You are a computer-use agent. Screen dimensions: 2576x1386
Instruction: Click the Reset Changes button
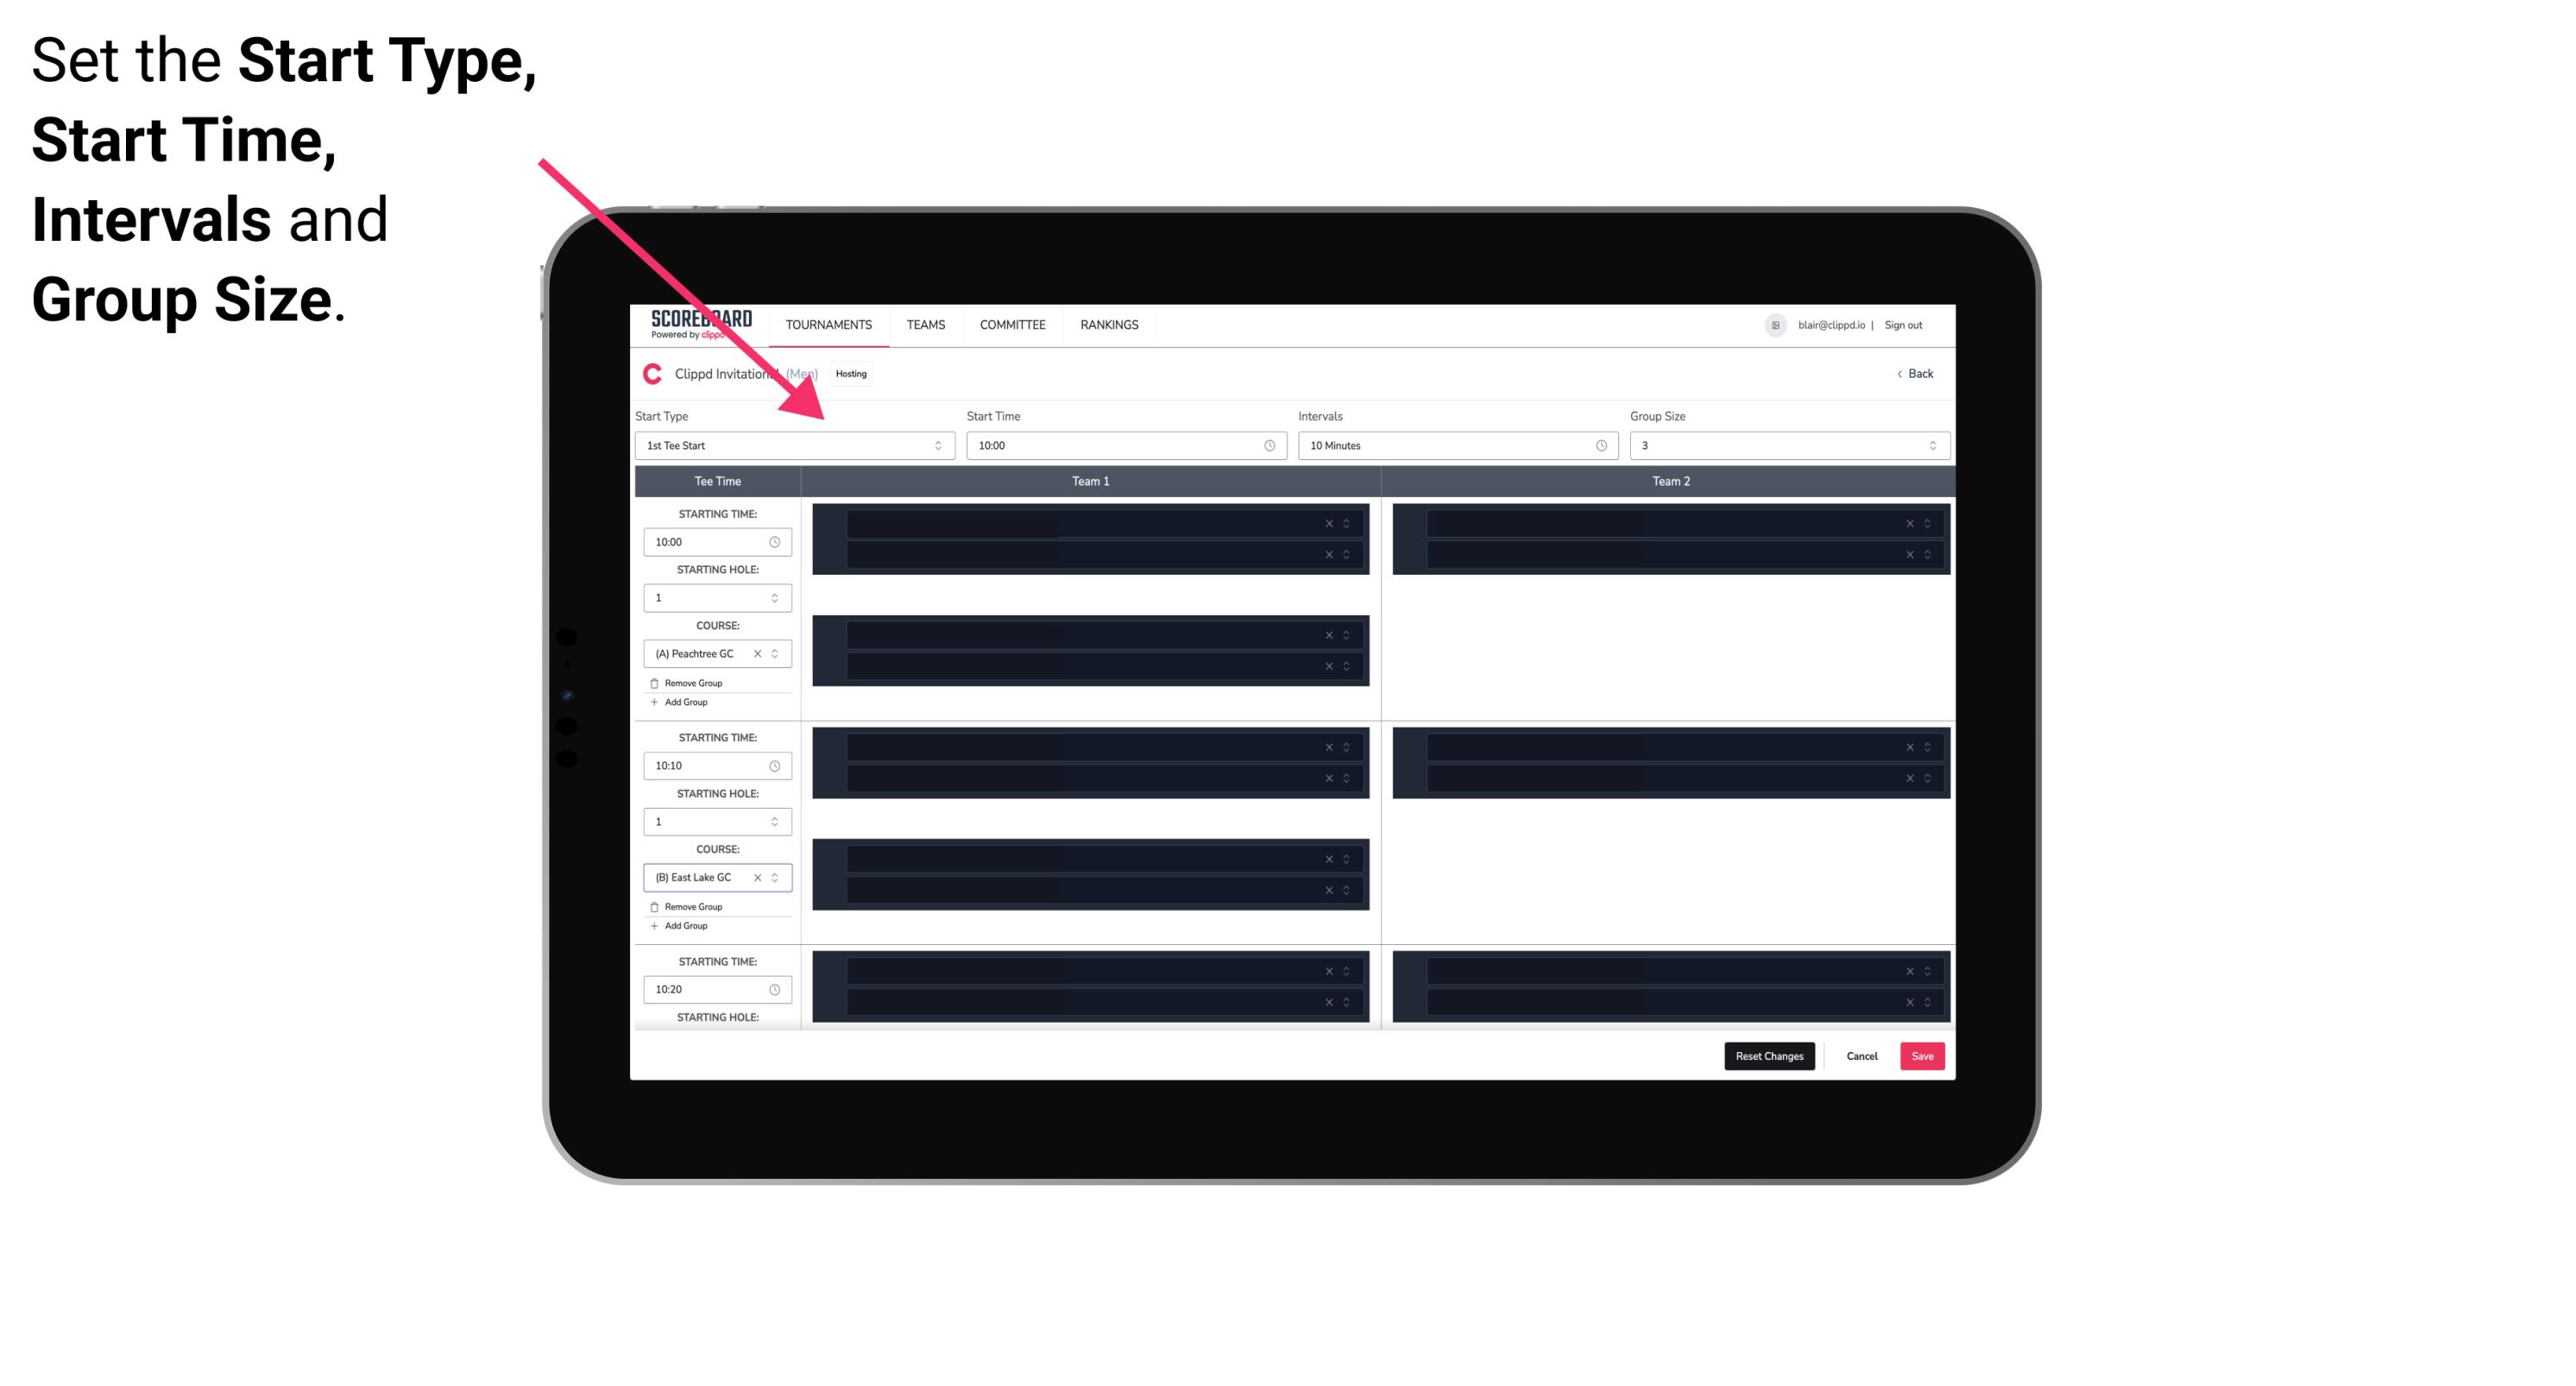pos(1769,1055)
